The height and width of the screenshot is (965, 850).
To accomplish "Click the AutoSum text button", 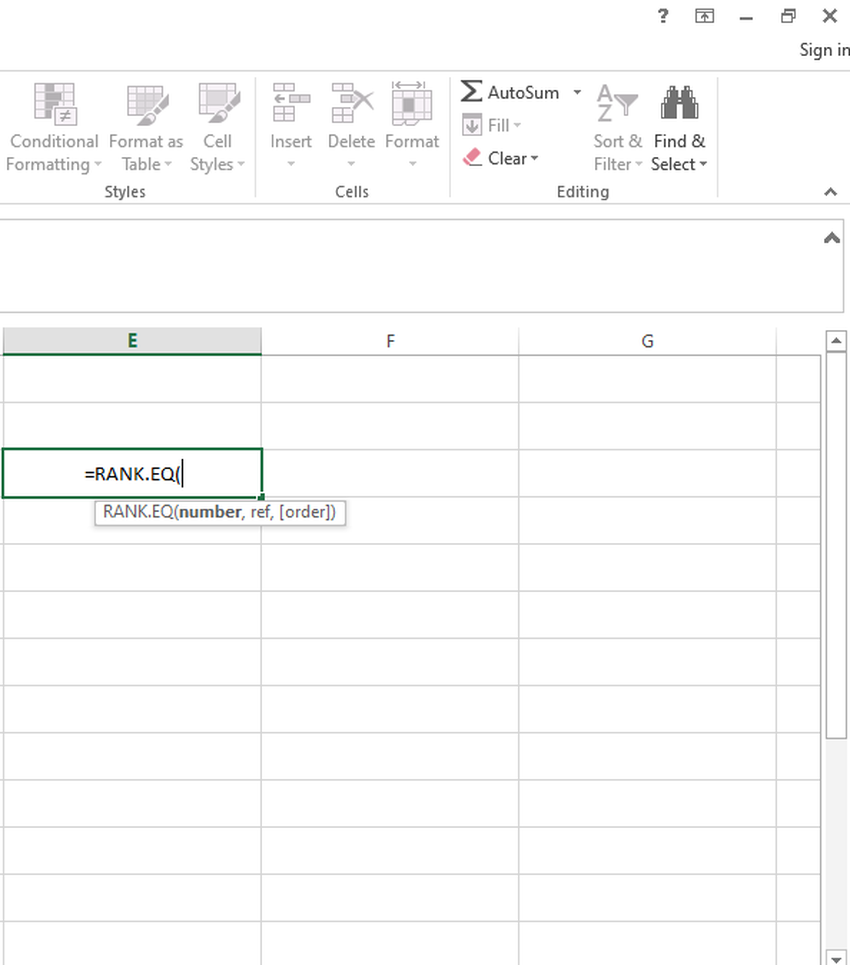I will 523,92.
